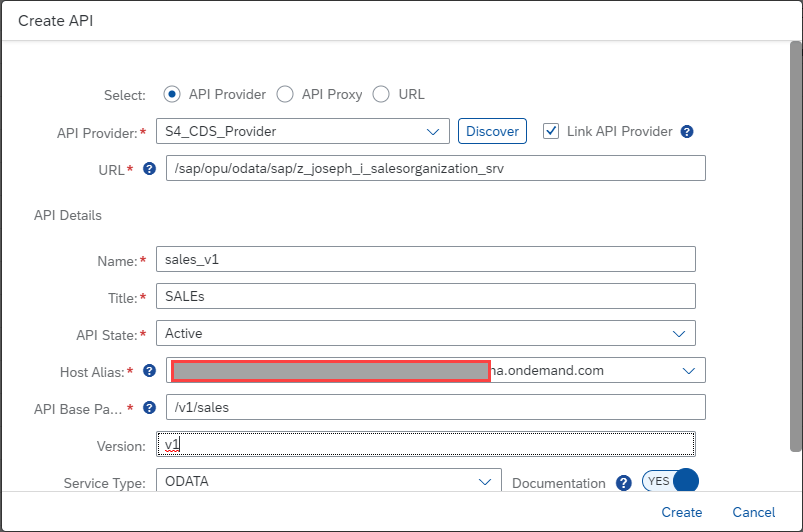Select the API Proxy radio button

[285, 95]
